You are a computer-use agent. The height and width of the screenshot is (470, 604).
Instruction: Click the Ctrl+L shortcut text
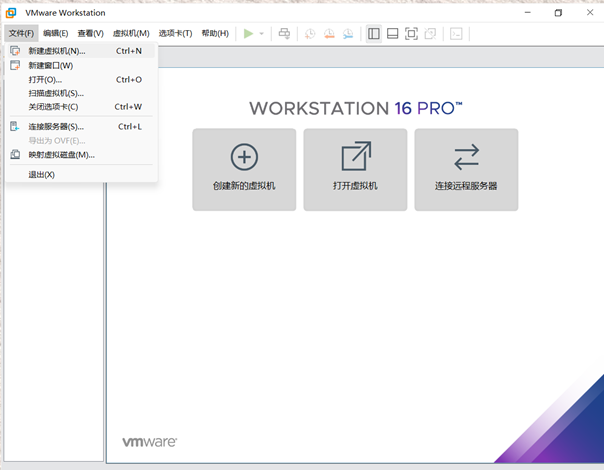coord(130,126)
